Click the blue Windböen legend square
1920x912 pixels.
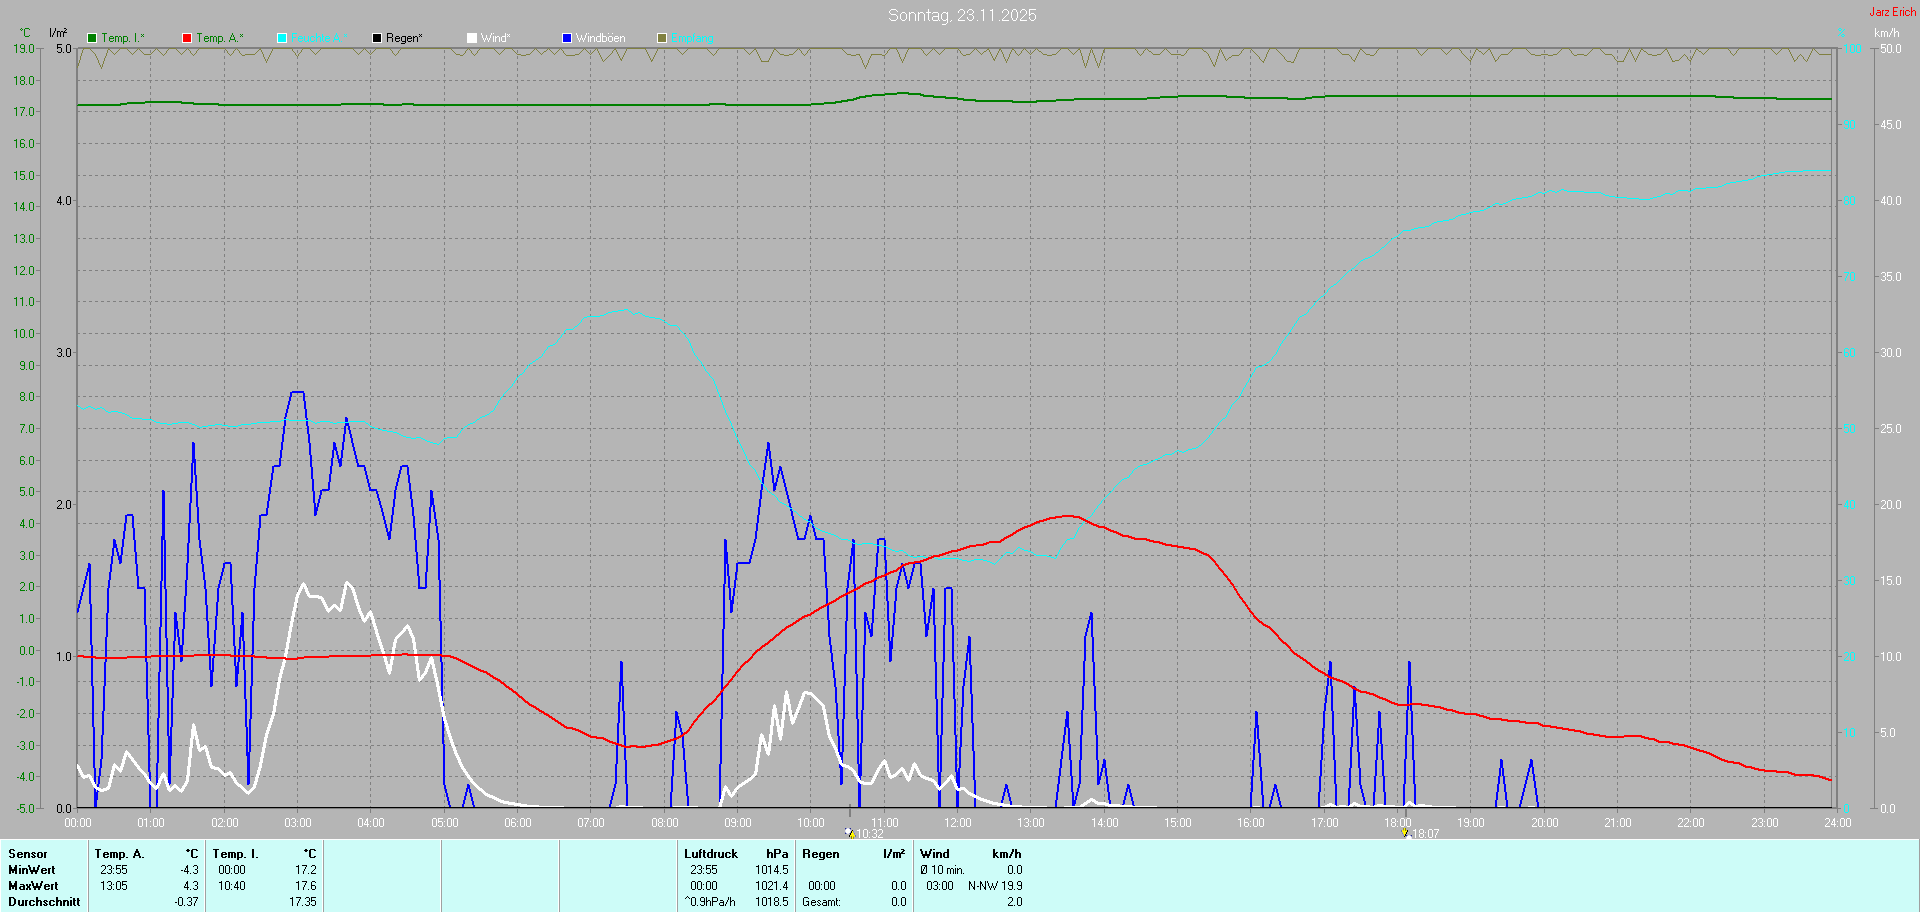coord(567,38)
